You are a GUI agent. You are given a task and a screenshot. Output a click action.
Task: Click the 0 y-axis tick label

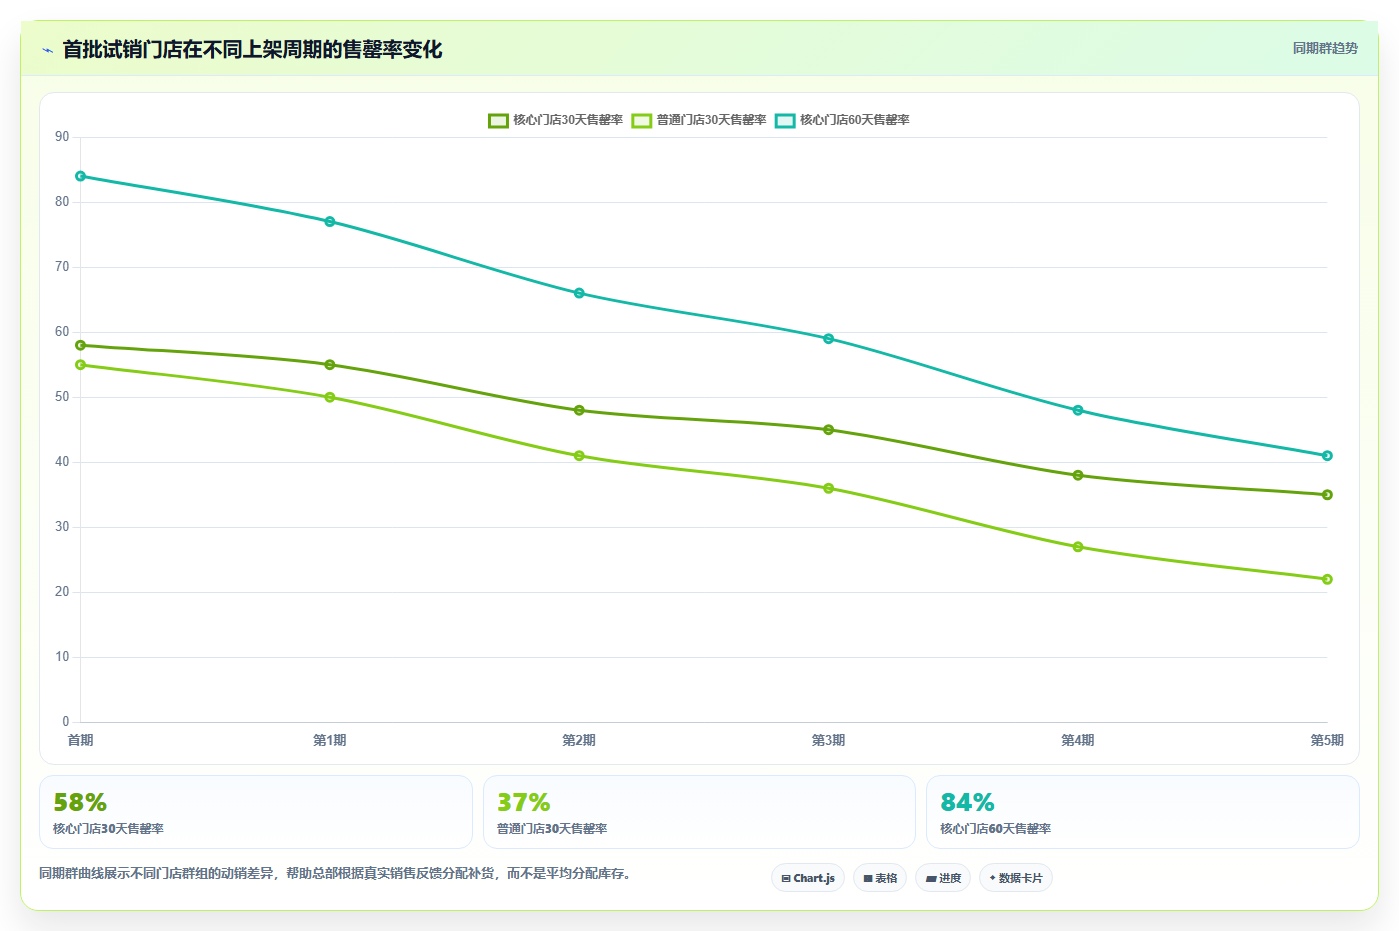(66, 722)
